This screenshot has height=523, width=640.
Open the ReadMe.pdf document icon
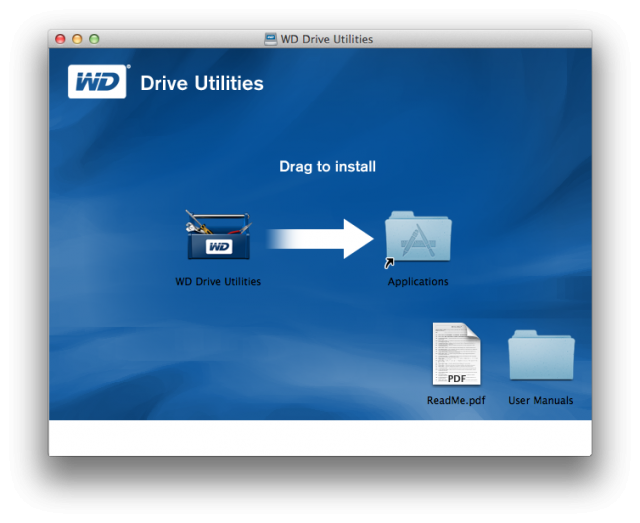click(x=456, y=354)
